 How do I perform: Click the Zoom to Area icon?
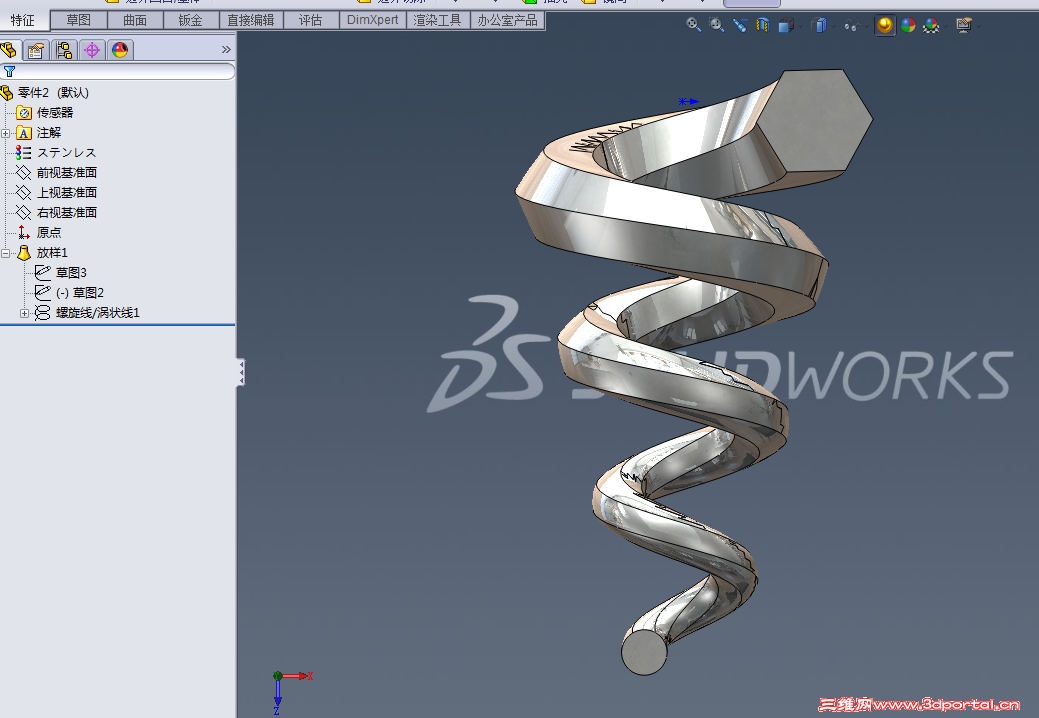coord(716,25)
